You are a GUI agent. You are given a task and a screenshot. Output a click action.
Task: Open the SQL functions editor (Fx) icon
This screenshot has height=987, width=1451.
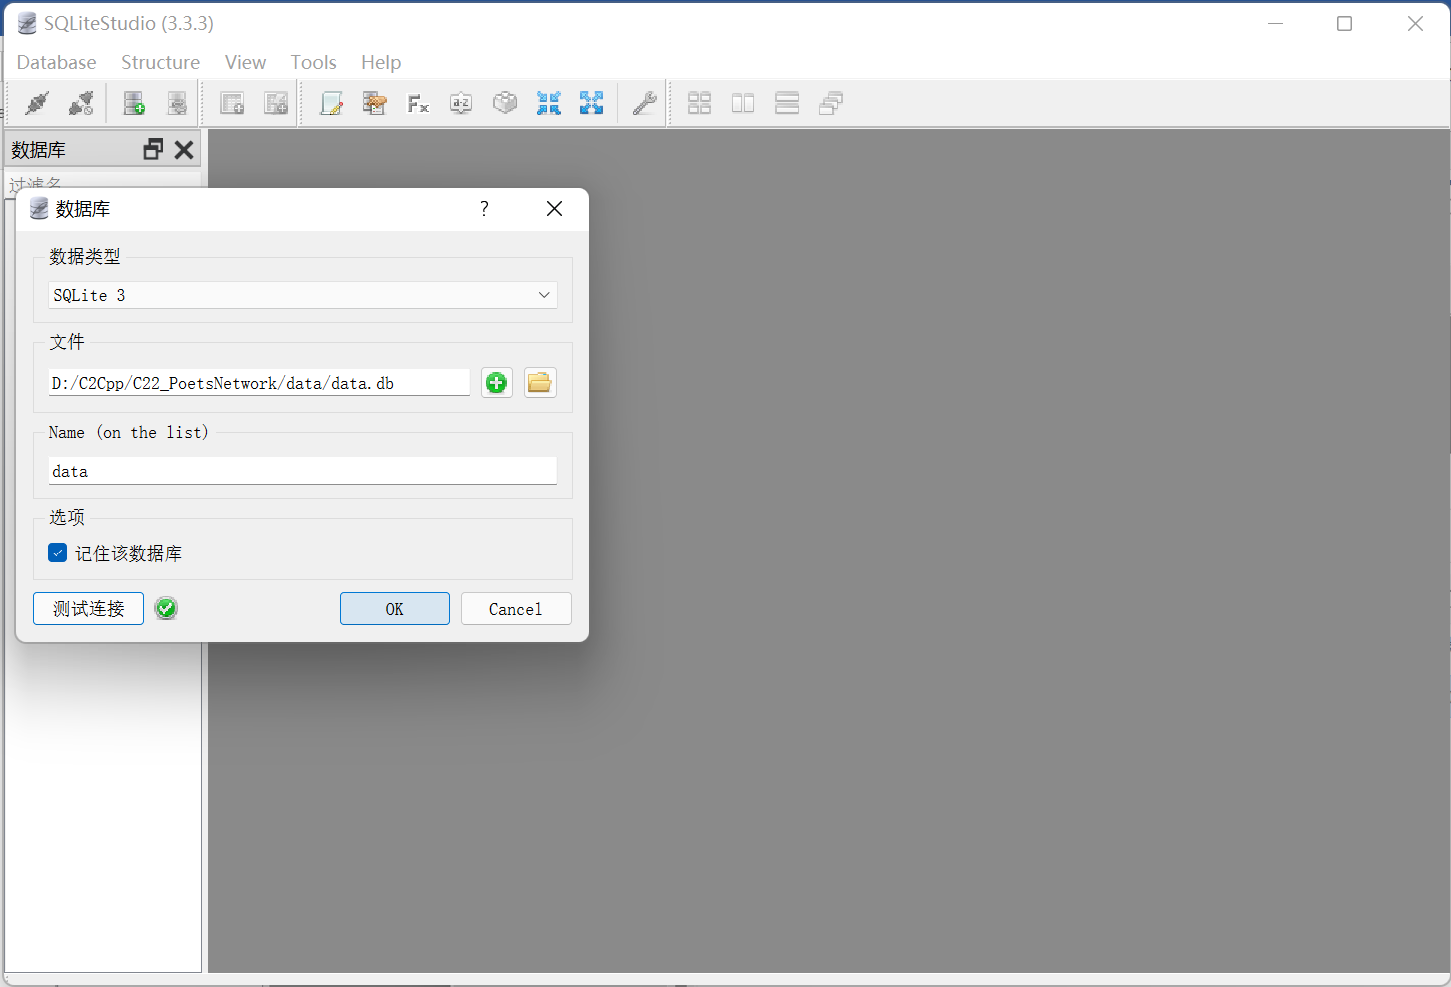pos(418,103)
